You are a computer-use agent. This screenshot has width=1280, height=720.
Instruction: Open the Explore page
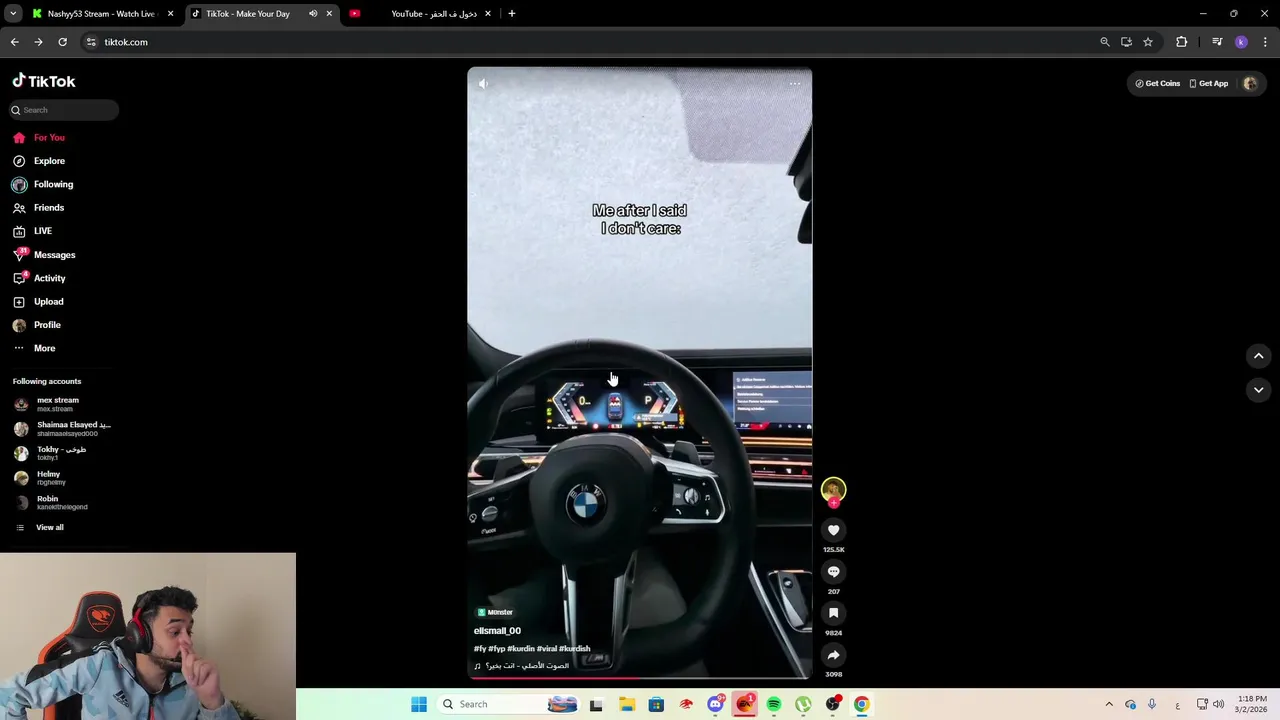pyautogui.click(x=39, y=161)
